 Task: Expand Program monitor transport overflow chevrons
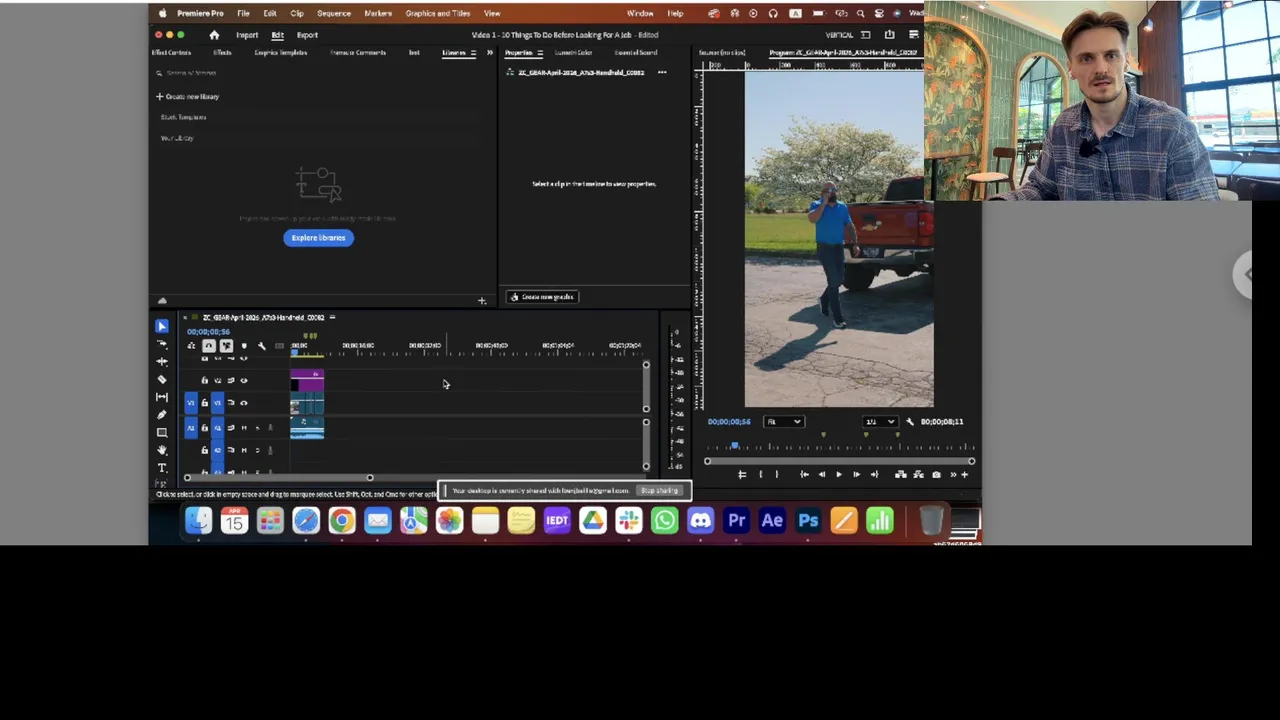coord(952,475)
